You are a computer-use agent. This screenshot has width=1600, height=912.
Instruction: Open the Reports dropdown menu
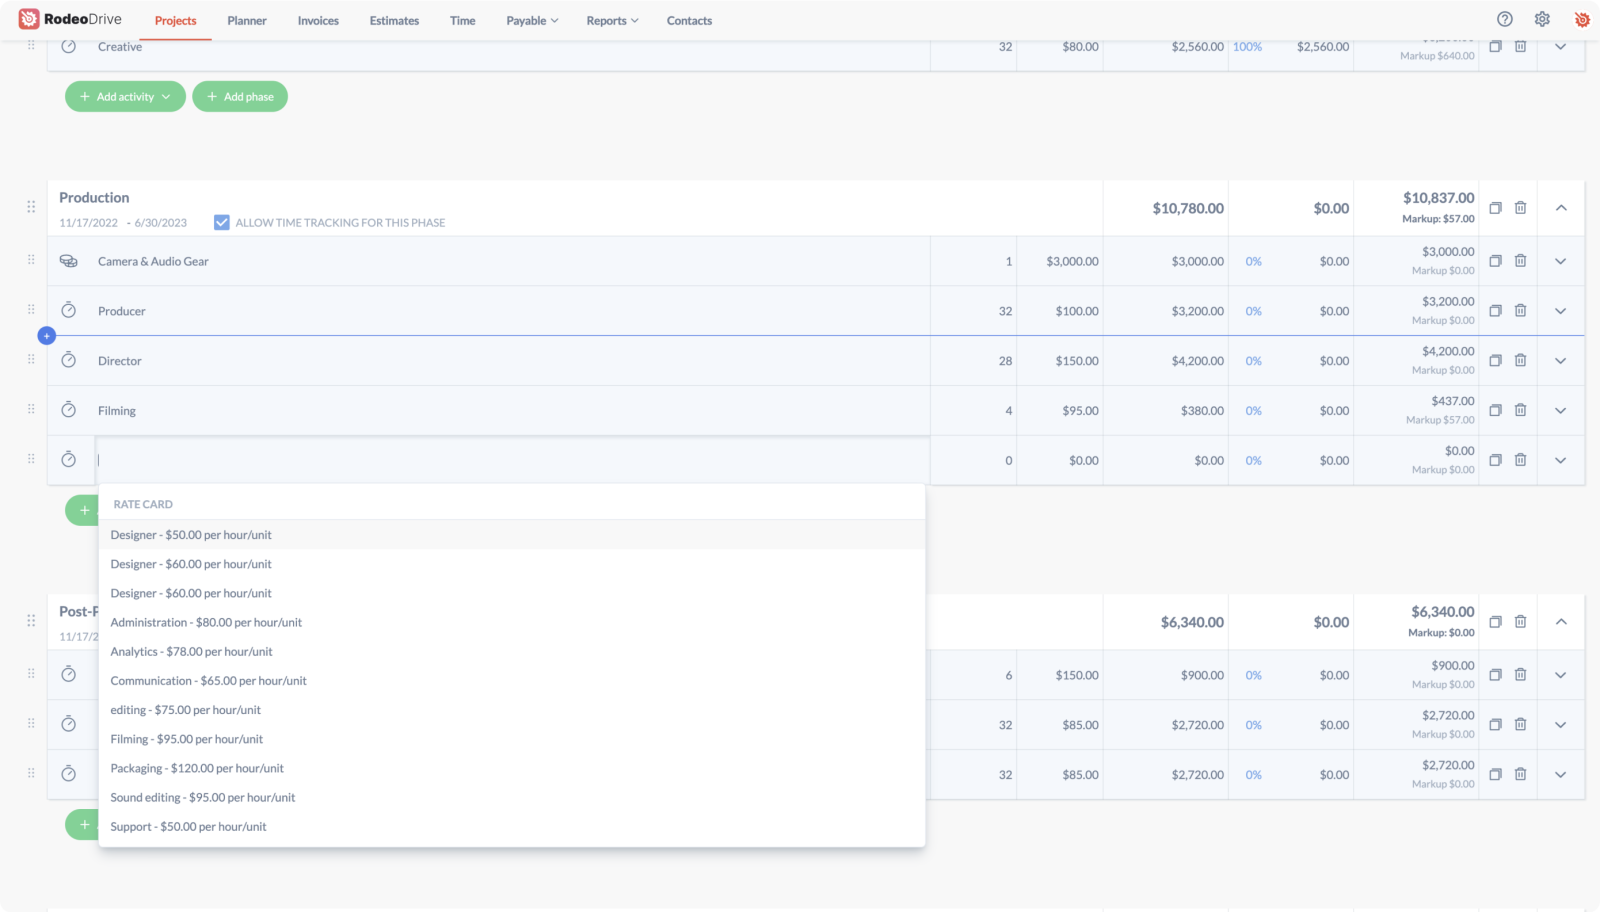612,20
